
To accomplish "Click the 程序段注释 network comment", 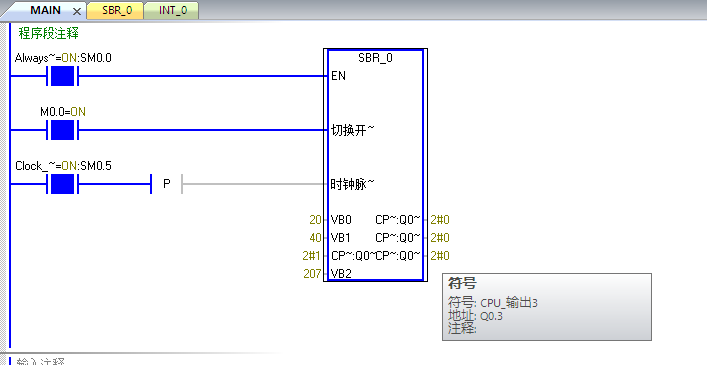I will pyautogui.click(x=48, y=33).
